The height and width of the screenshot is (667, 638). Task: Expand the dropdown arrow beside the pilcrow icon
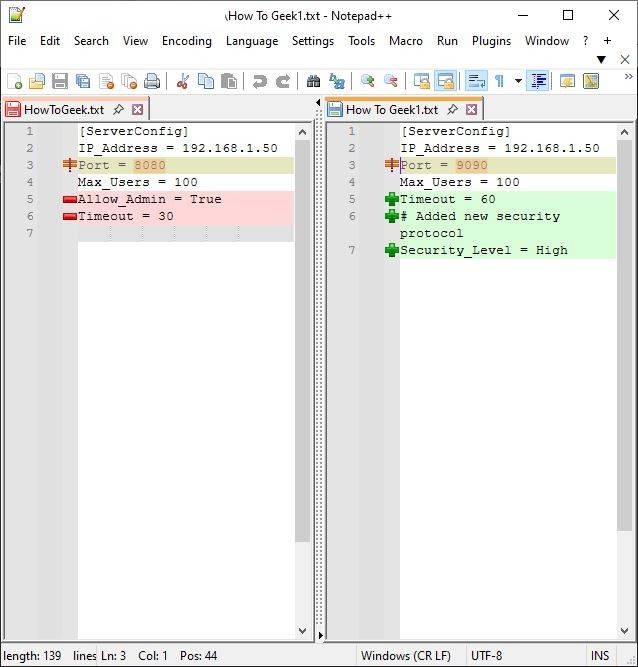518,81
